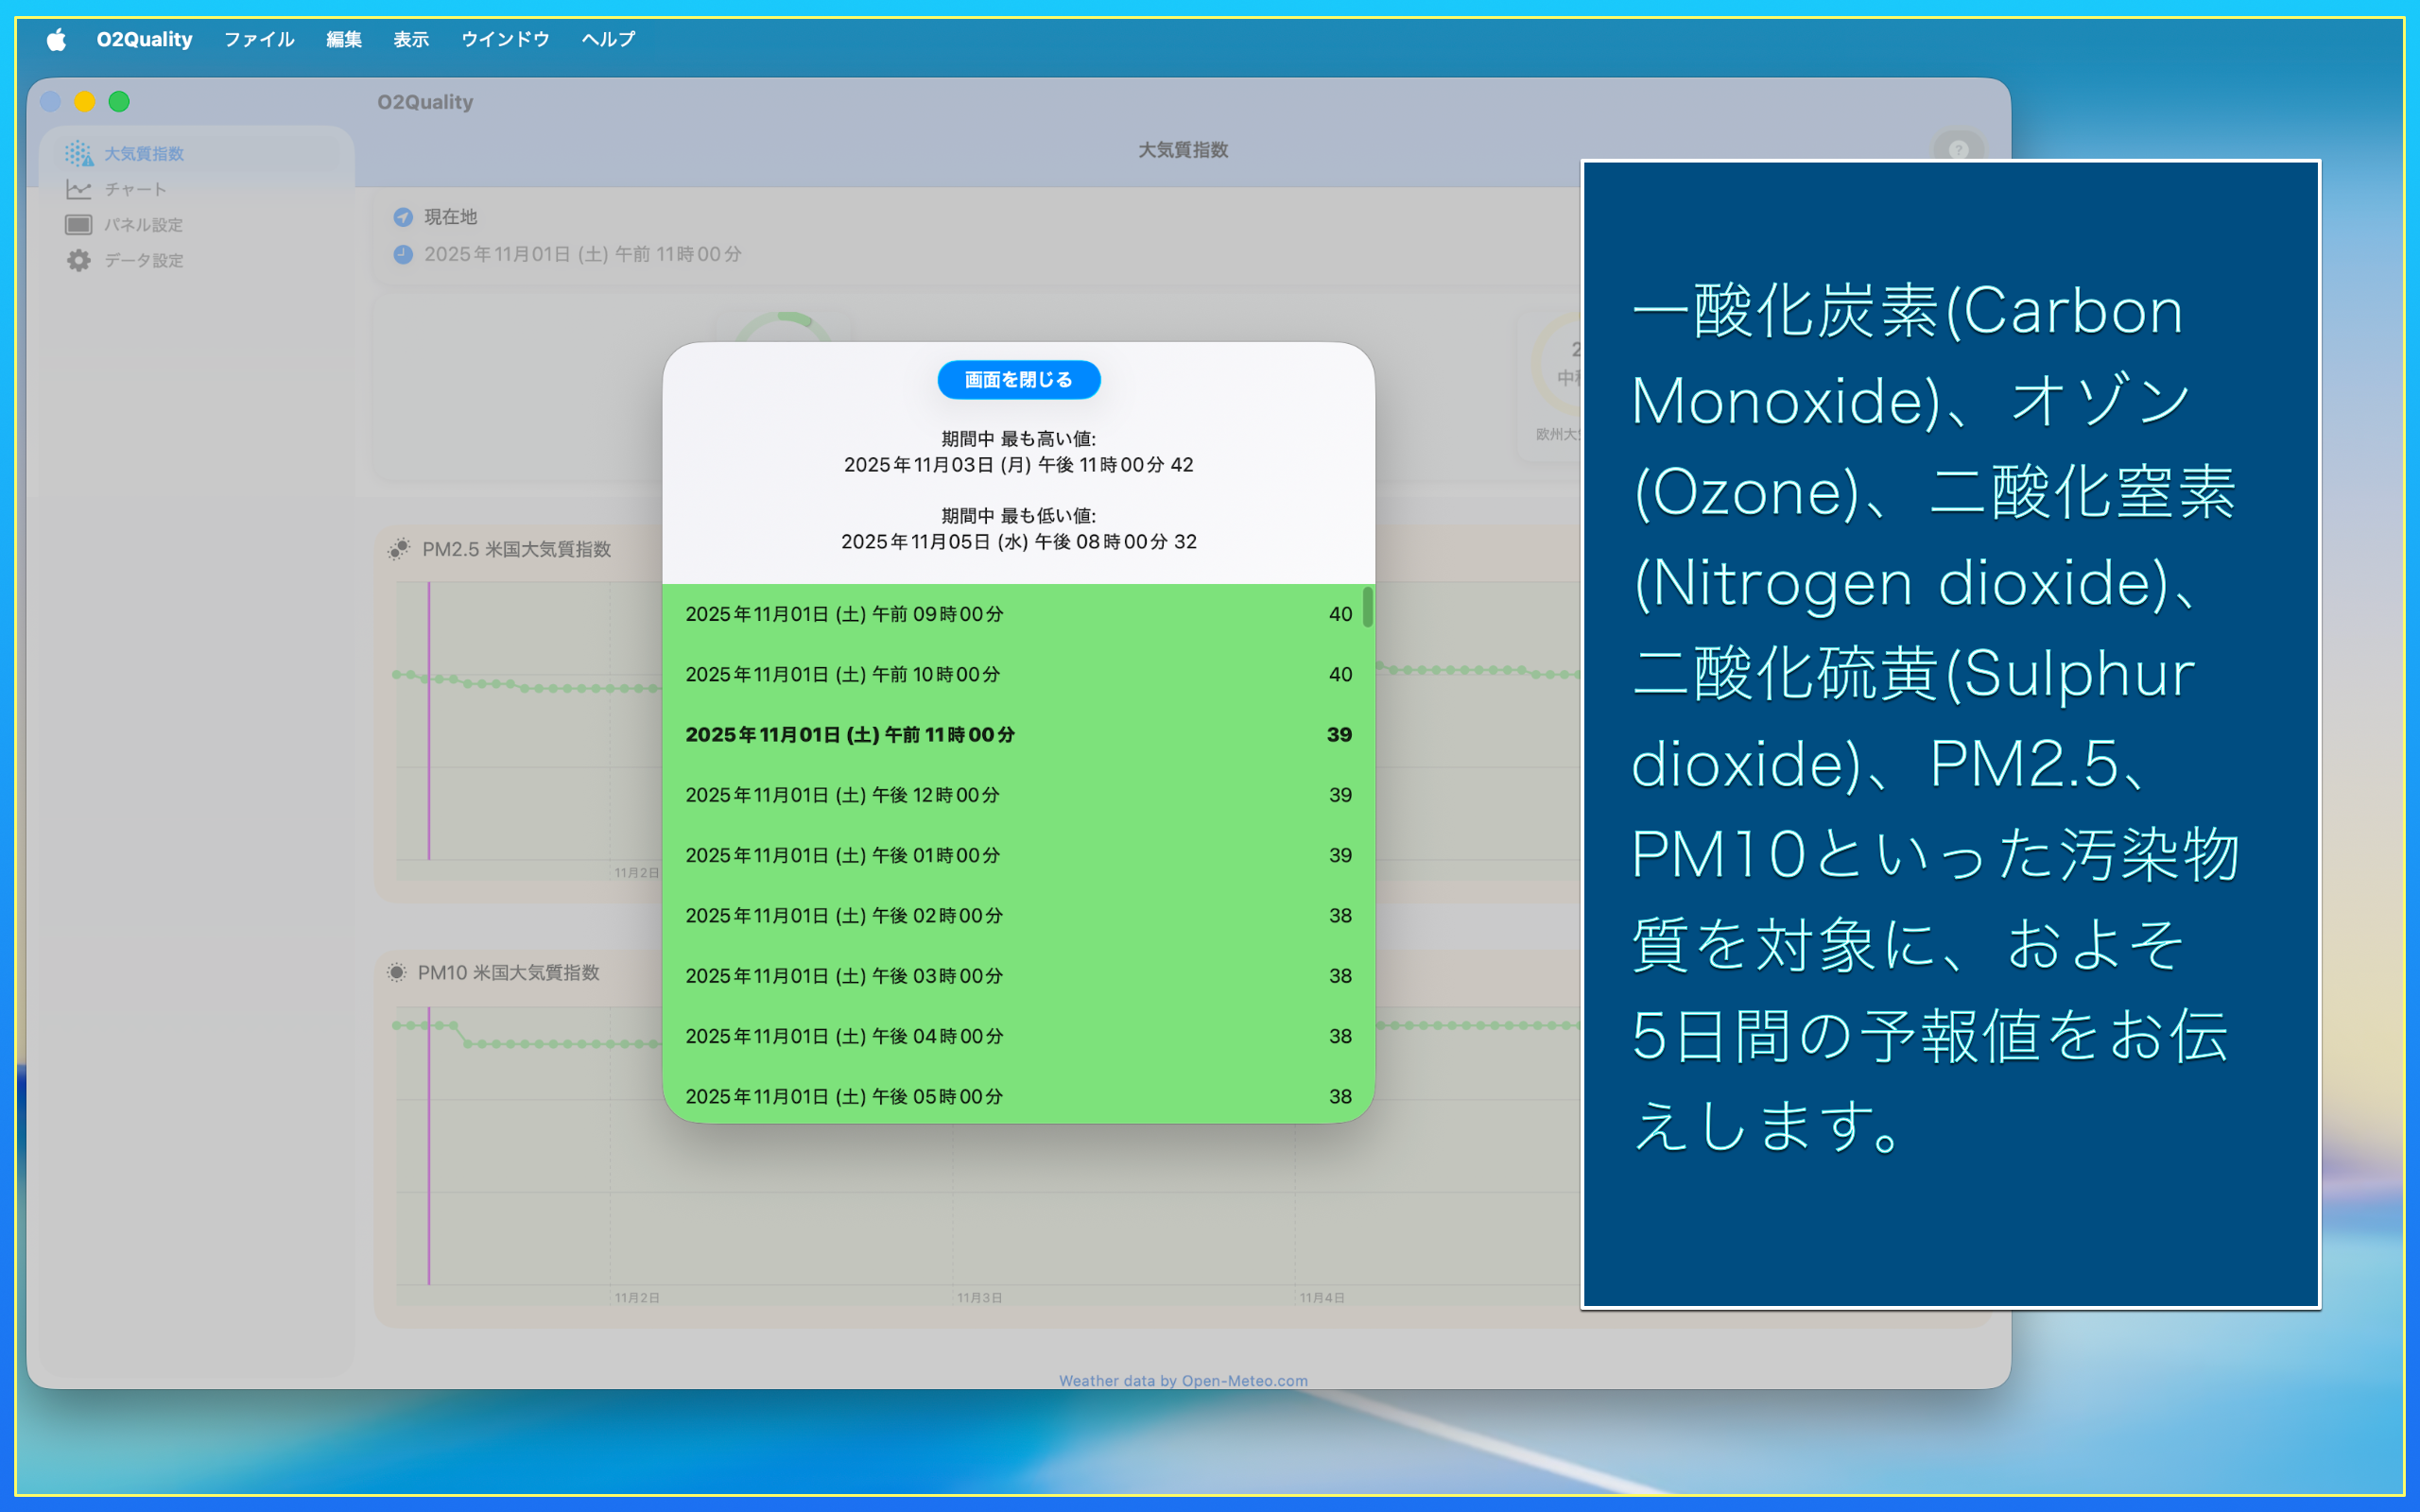Screen dimensions: 2420x1512
Task: Select パネル設定 in the sidebar
Action: 144,225
